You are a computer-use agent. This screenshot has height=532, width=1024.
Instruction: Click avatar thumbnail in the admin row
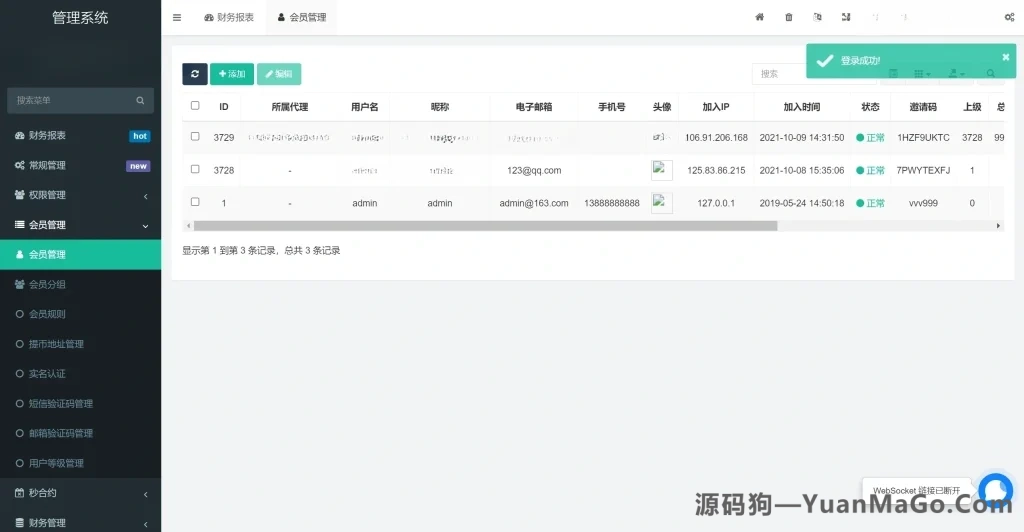(x=662, y=203)
